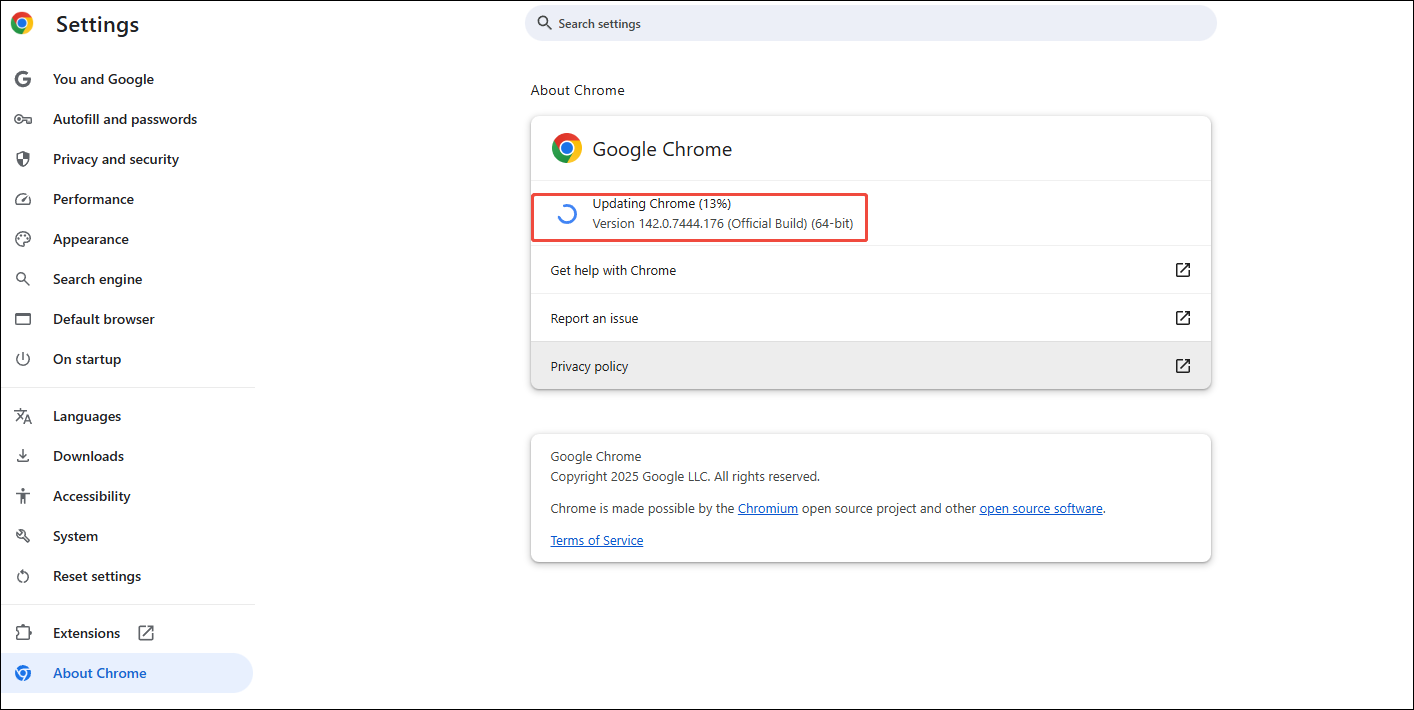
Task: Select the Reset settings refresh icon
Action: click(23, 576)
